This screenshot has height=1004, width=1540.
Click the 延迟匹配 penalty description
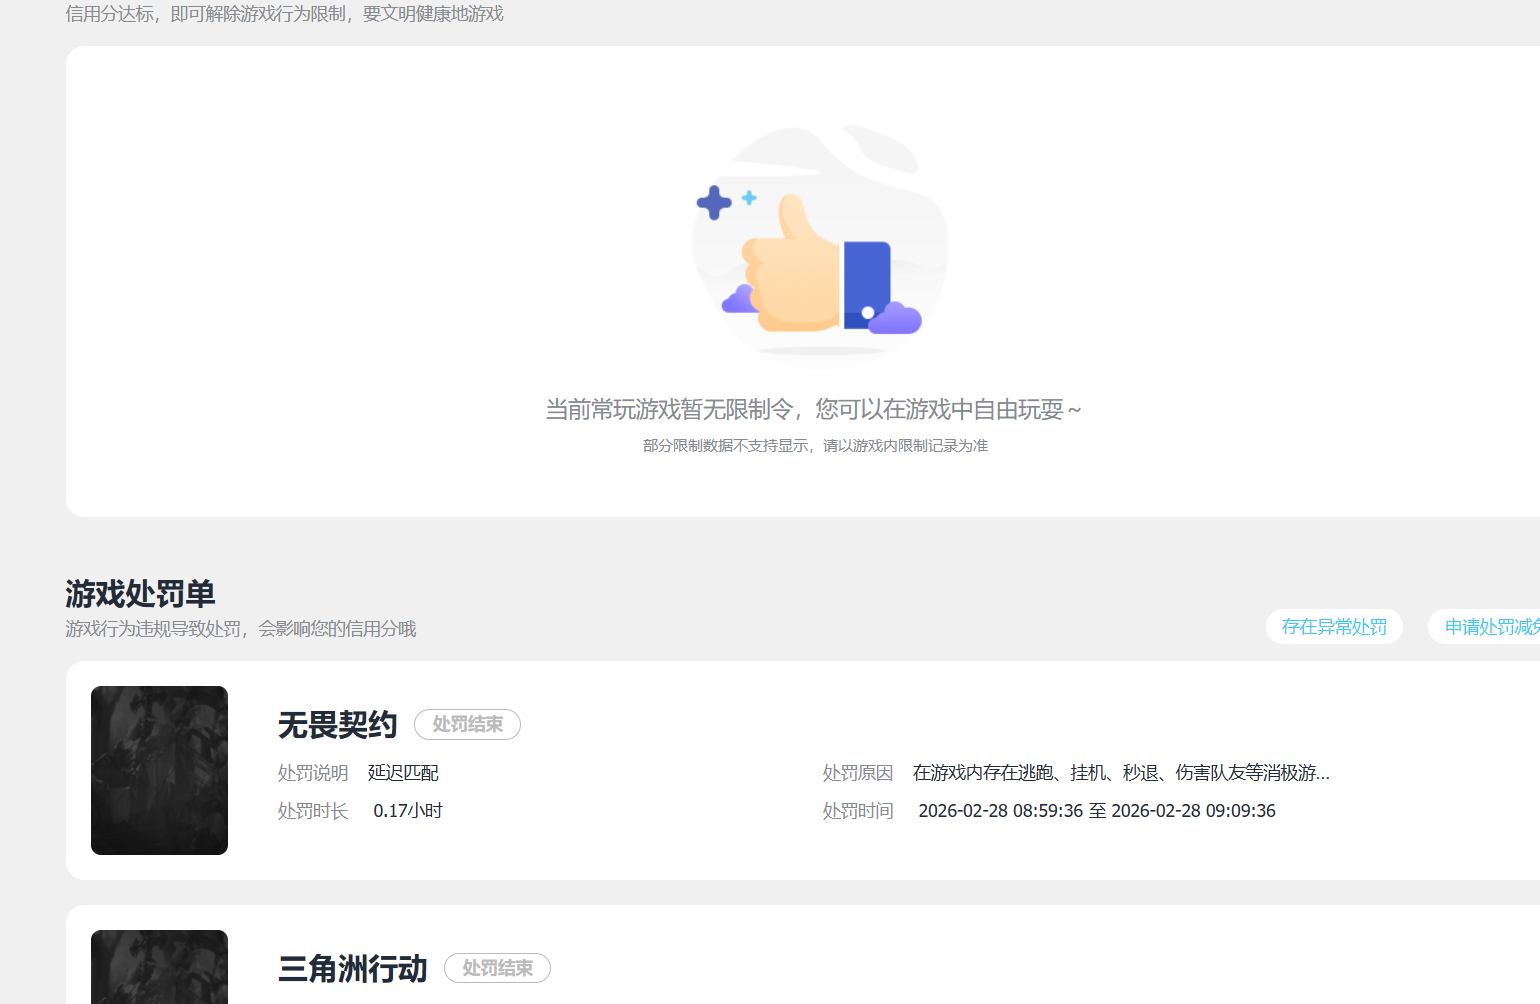[403, 773]
